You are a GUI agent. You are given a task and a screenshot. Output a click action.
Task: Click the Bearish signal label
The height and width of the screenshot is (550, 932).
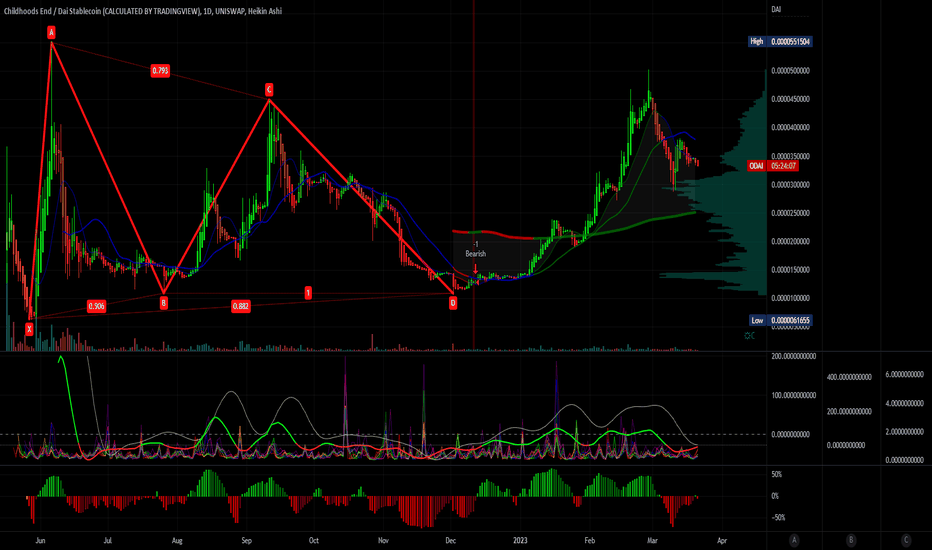476,254
